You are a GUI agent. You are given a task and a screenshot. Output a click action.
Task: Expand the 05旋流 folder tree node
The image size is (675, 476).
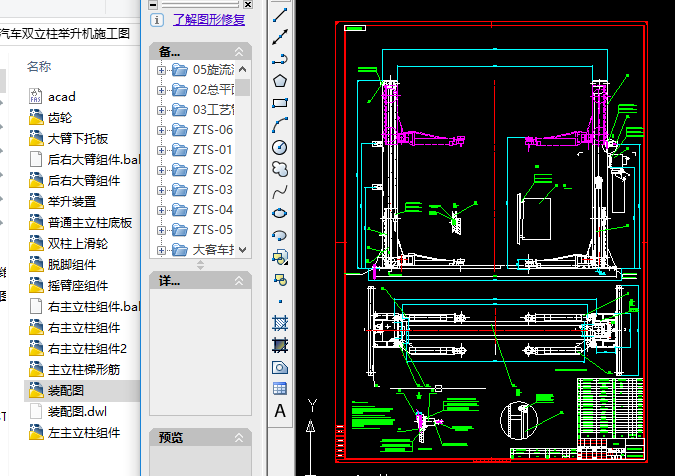(161, 70)
